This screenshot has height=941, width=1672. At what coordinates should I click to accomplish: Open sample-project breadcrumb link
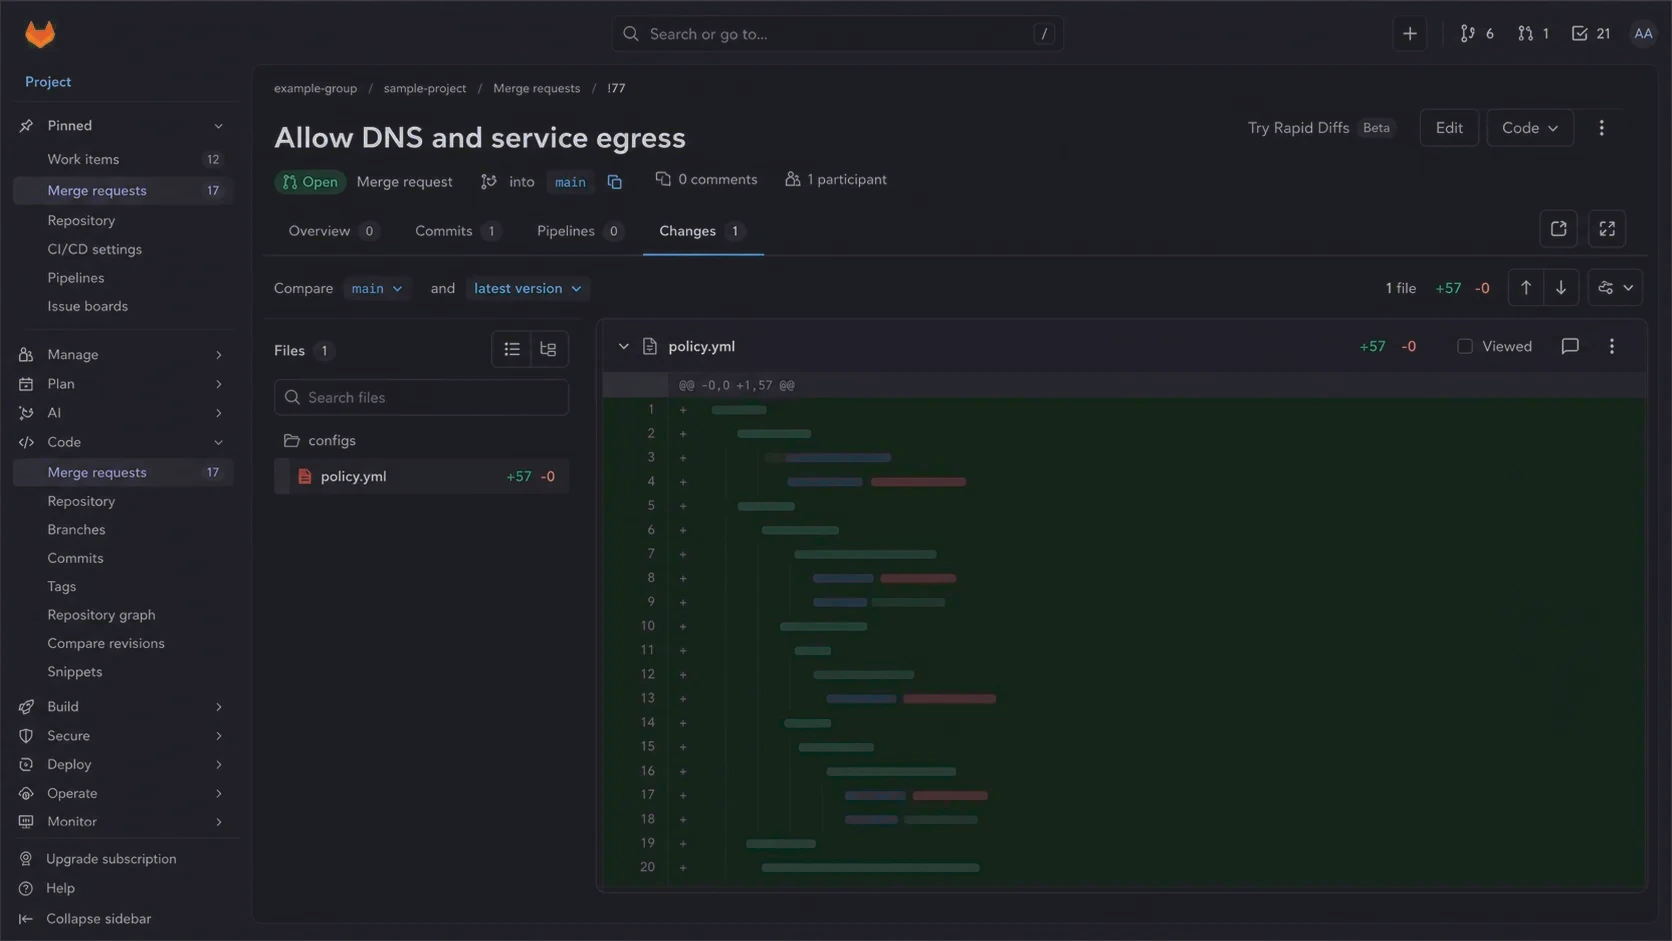[x=425, y=88]
